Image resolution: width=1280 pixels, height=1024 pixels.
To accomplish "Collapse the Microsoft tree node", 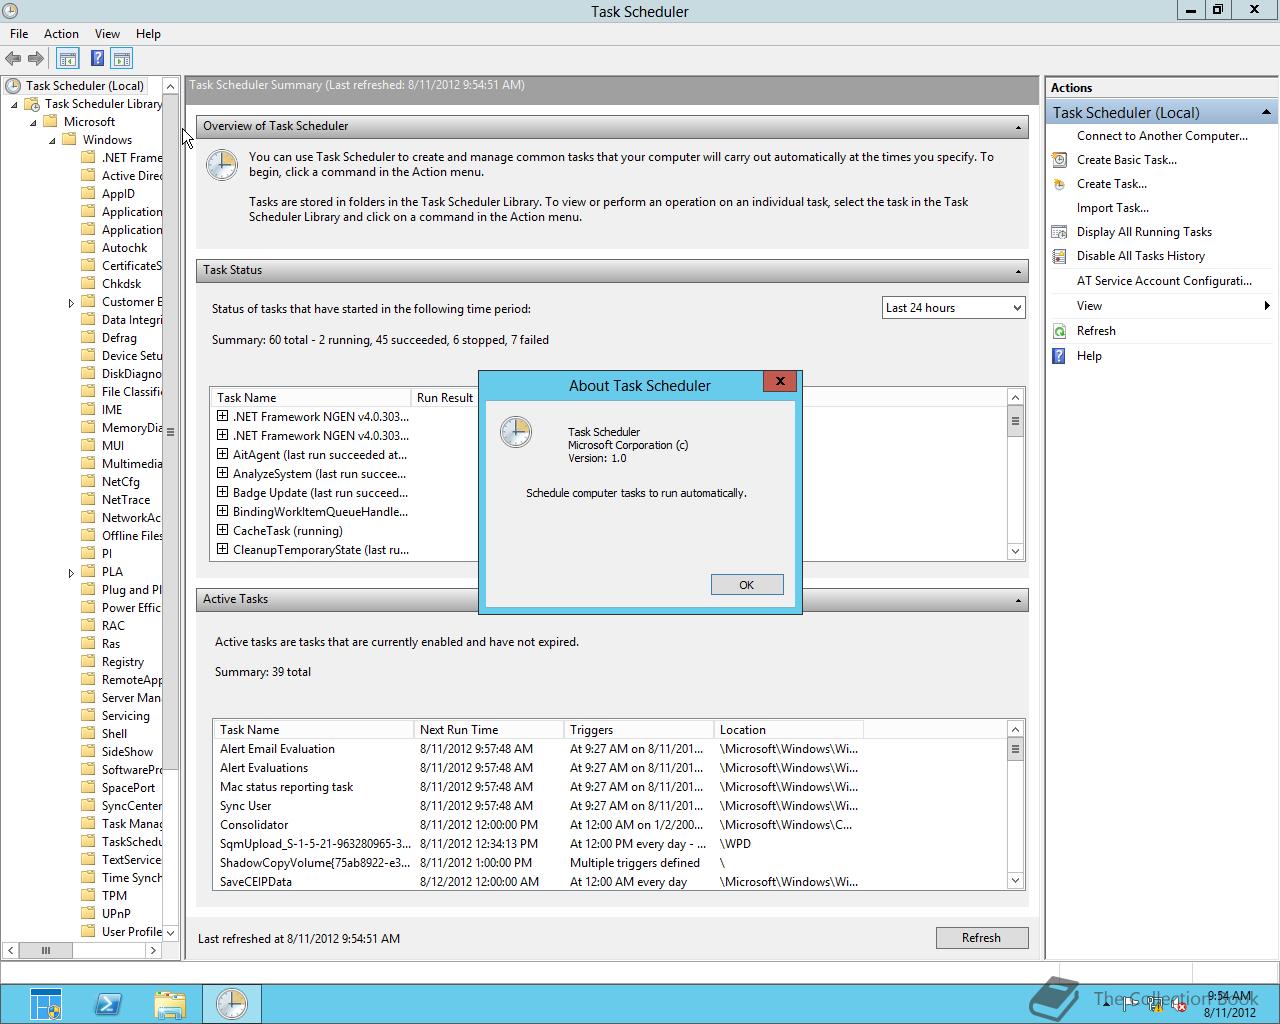I will pos(33,122).
